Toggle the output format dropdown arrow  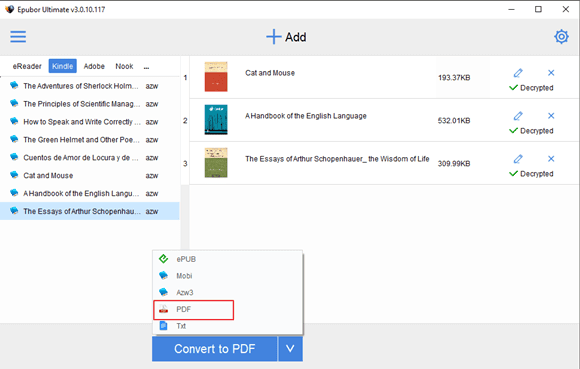290,349
